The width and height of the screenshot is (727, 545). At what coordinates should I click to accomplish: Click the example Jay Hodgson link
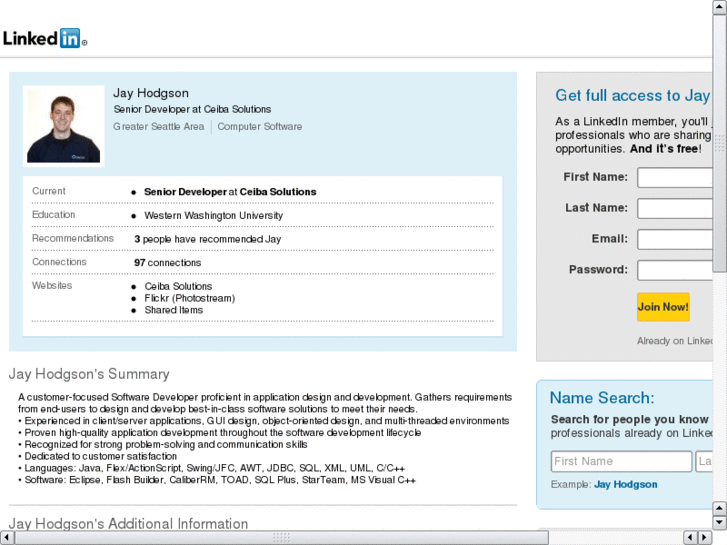click(x=625, y=484)
